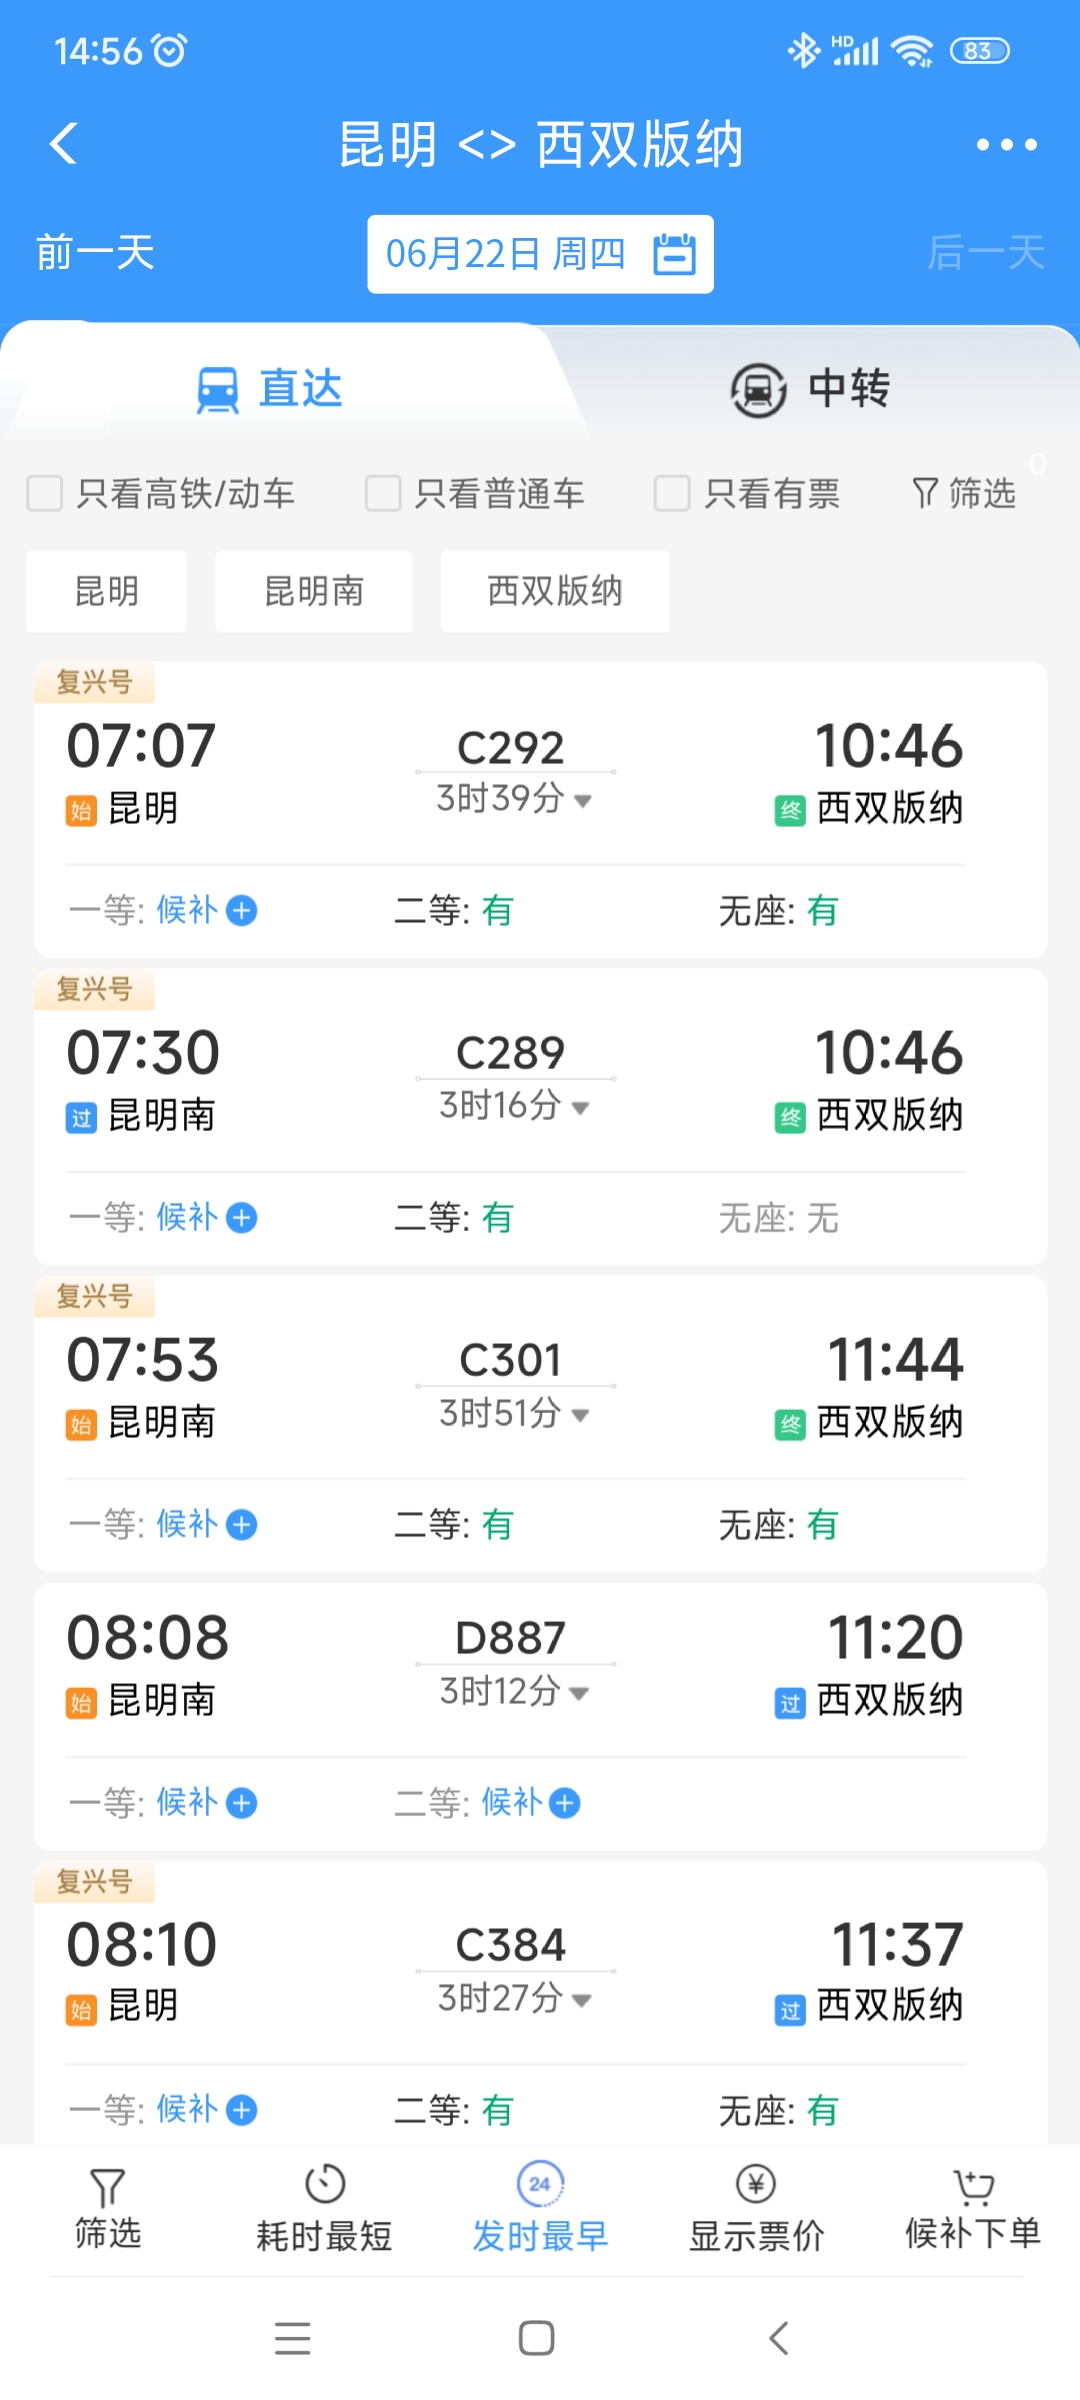Switch to the 中转 transfer tab
Image resolution: width=1080 pixels, height=2400 pixels.
click(810, 388)
